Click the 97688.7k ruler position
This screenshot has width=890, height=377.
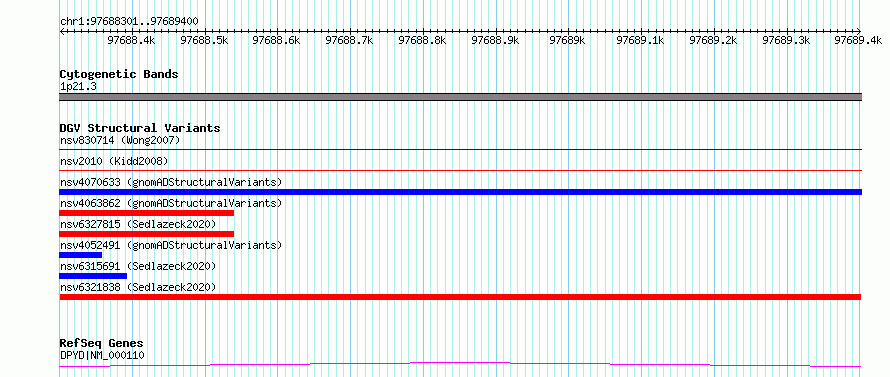coord(350,40)
